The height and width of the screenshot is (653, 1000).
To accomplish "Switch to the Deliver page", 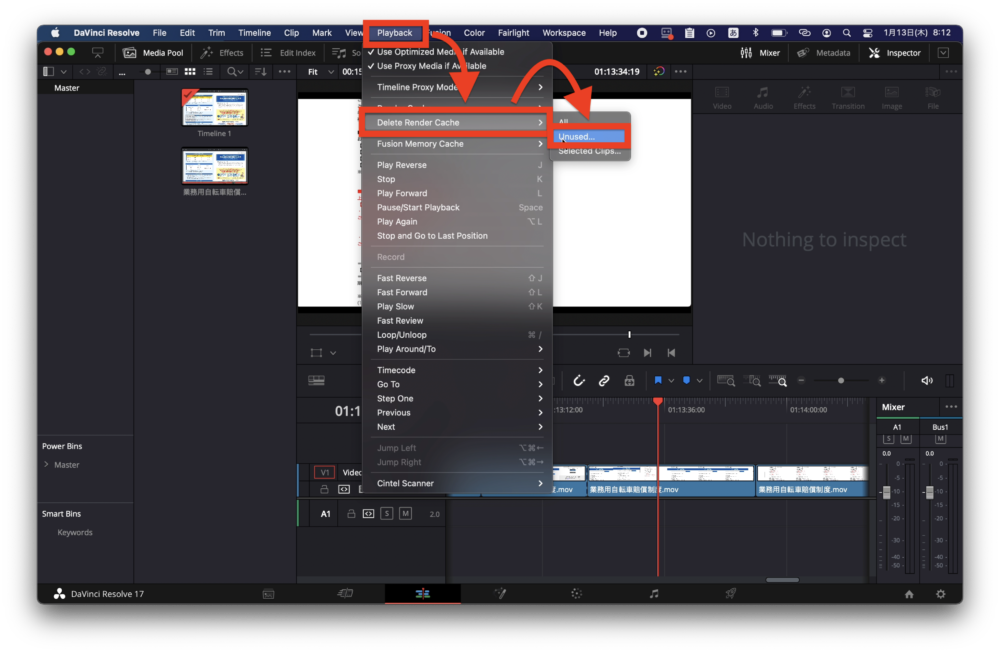I will [731, 593].
